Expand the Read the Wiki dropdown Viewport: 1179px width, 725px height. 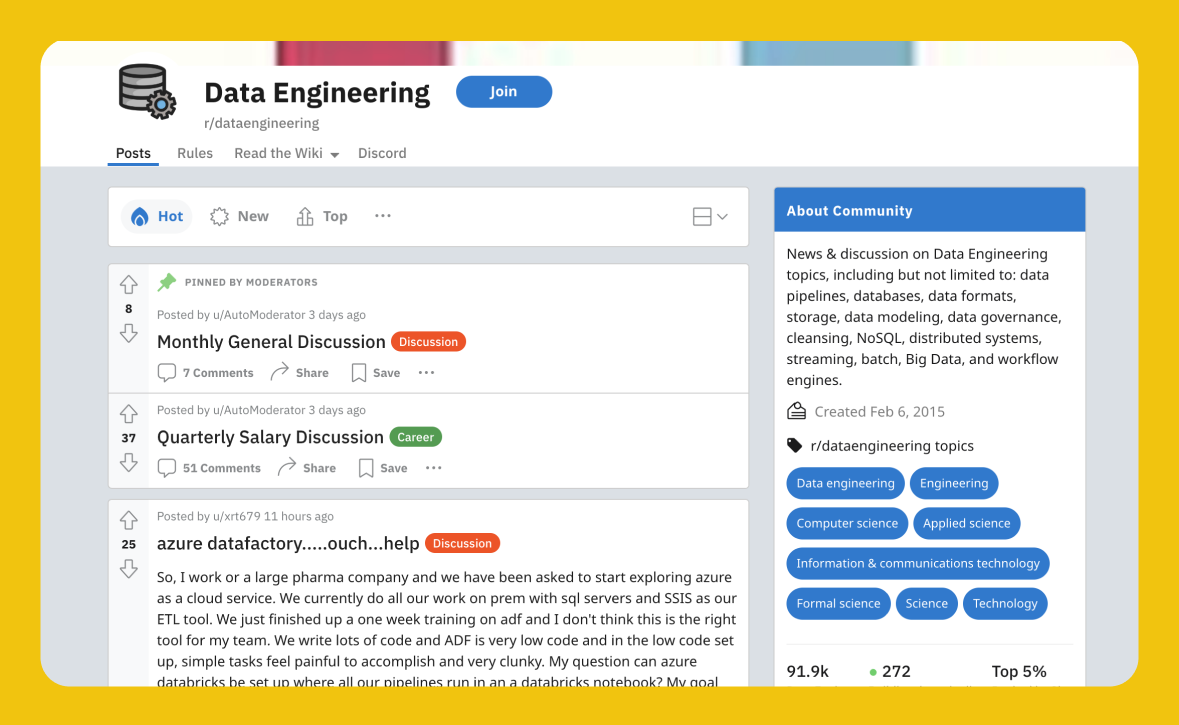287,153
